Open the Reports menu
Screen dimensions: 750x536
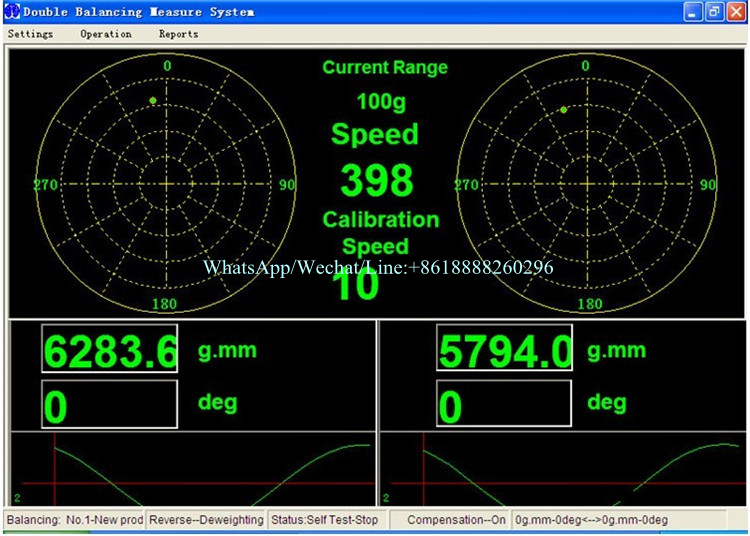pyautogui.click(x=178, y=34)
